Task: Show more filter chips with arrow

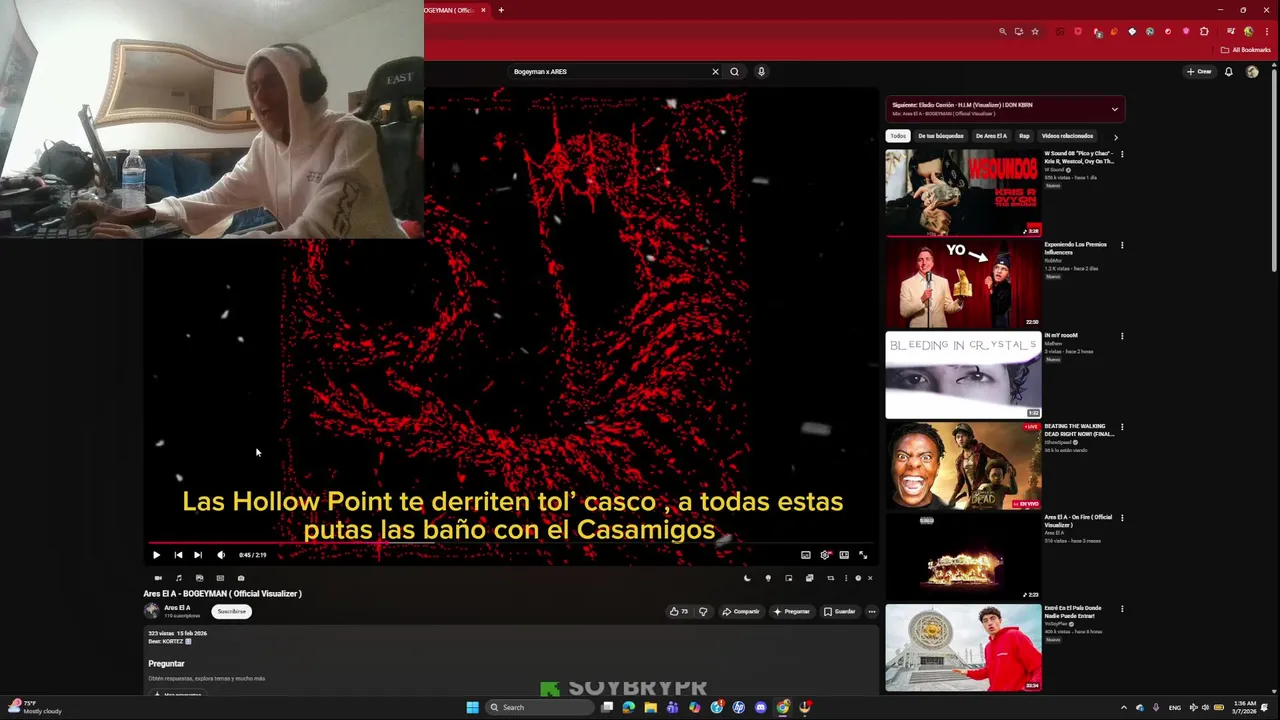Action: [1115, 137]
